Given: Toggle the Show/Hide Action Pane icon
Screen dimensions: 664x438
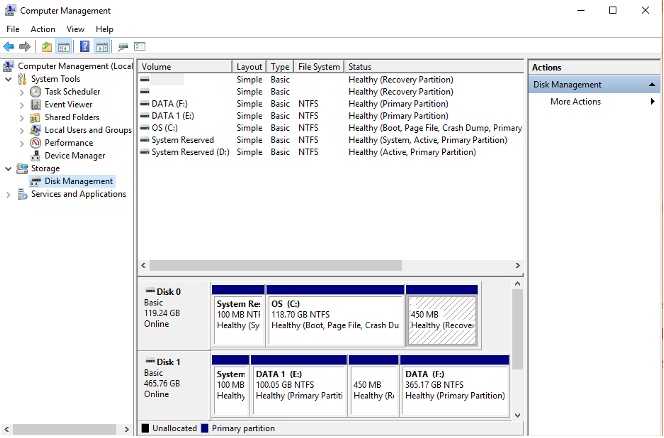Looking at the screenshot, I should (x=102, y=47).
